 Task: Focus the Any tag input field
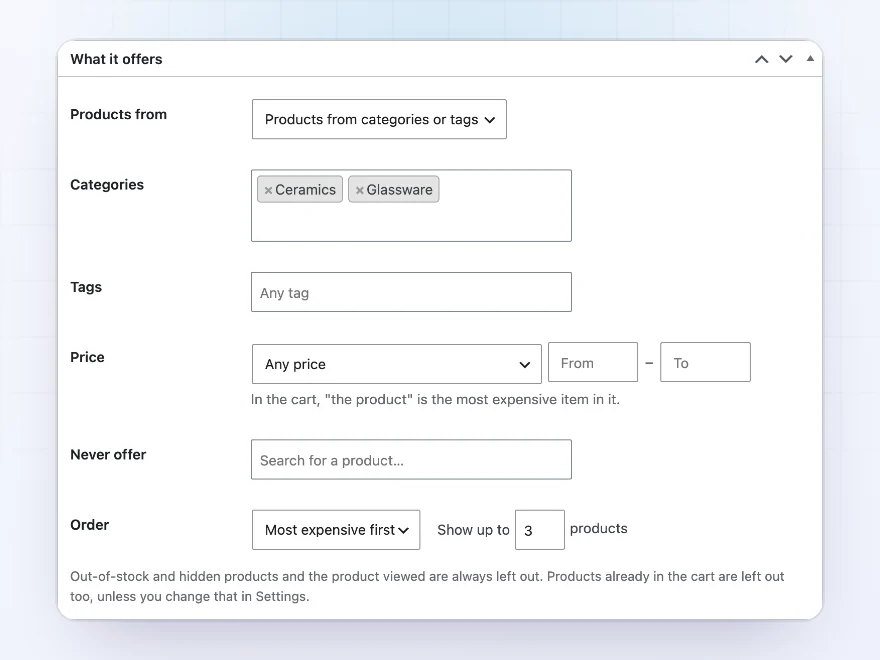coord(411,292)
